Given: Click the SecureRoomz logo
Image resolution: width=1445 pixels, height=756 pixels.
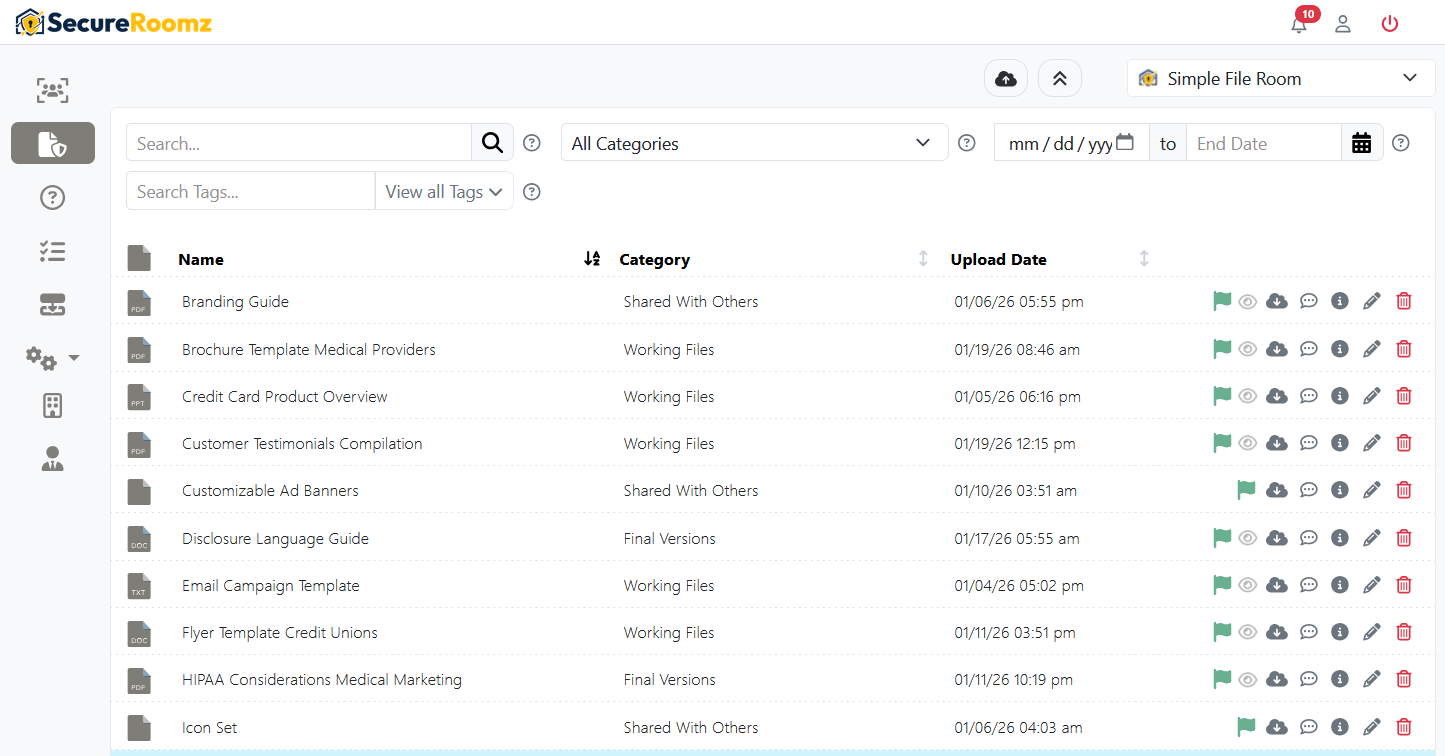Looking at the screenshot, I should pos(113,22).
